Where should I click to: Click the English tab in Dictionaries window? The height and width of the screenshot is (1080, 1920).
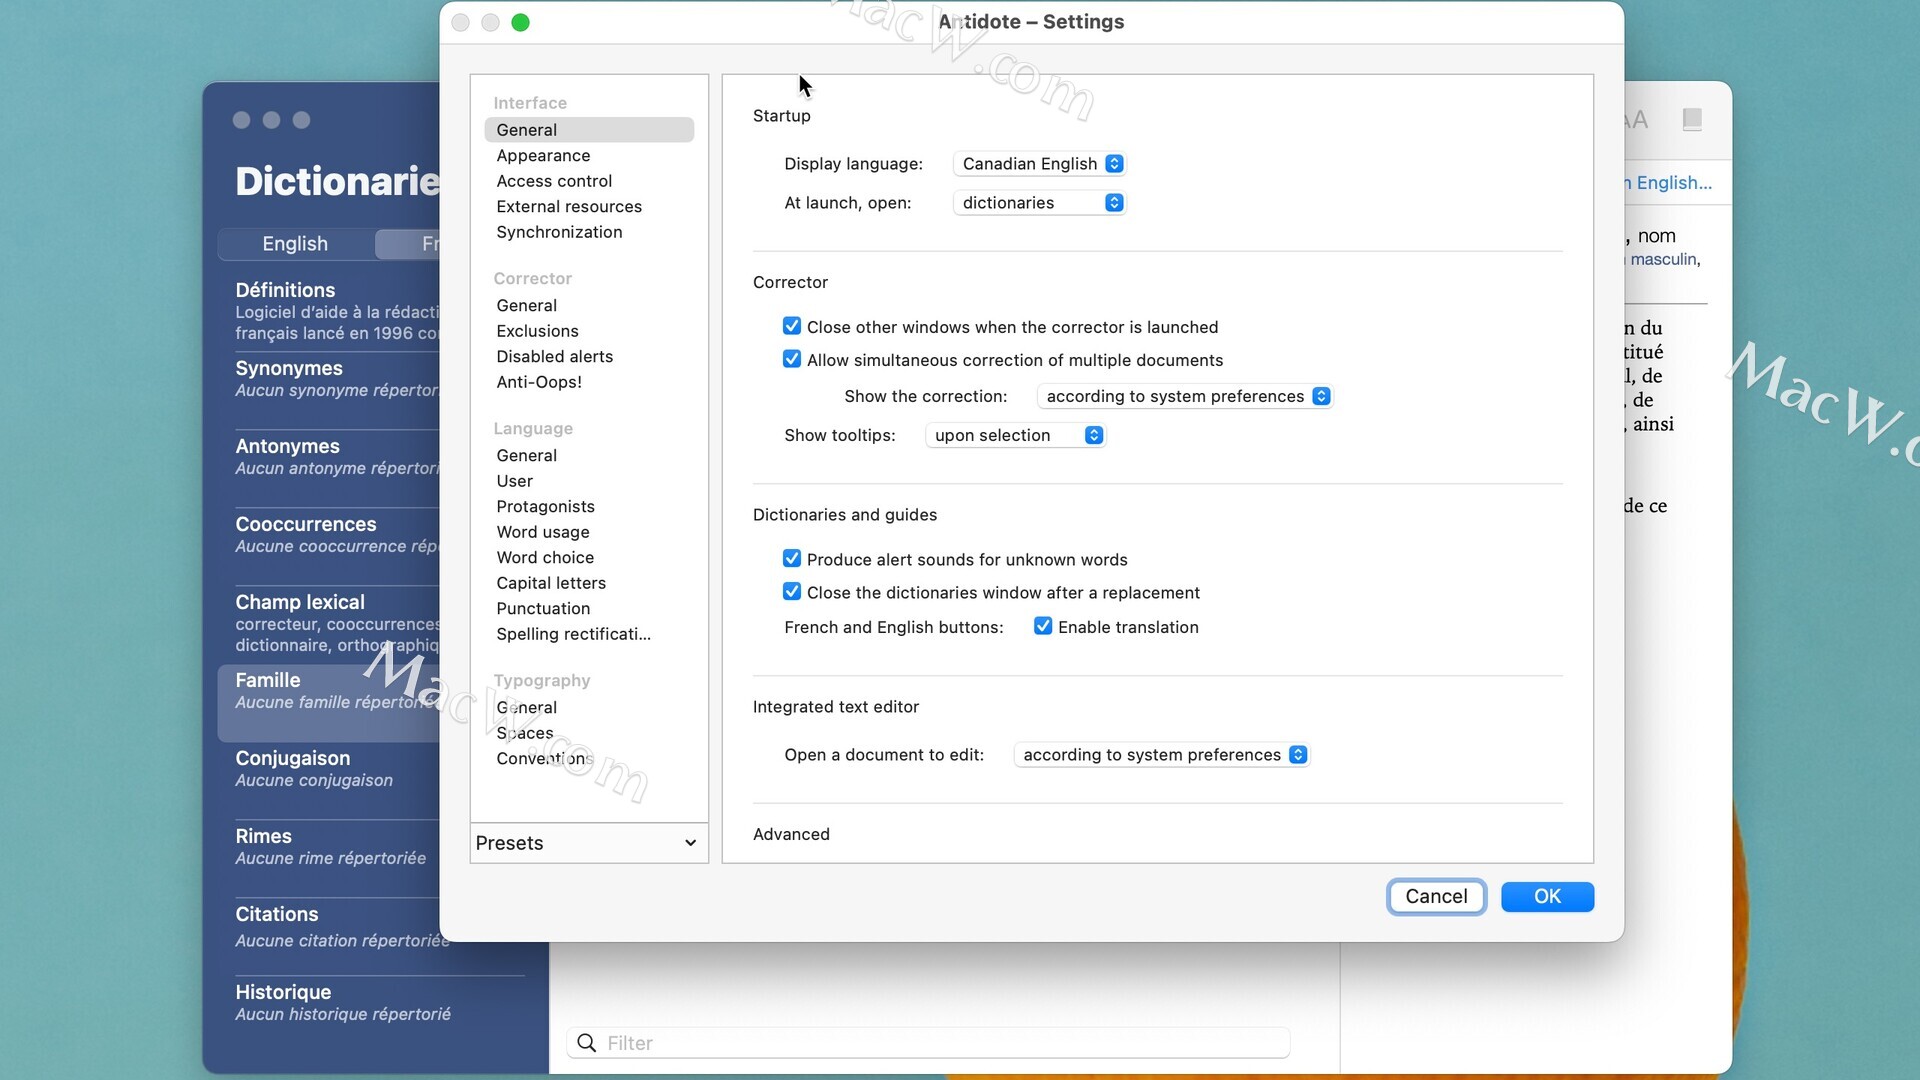click(x=295, y=244)
